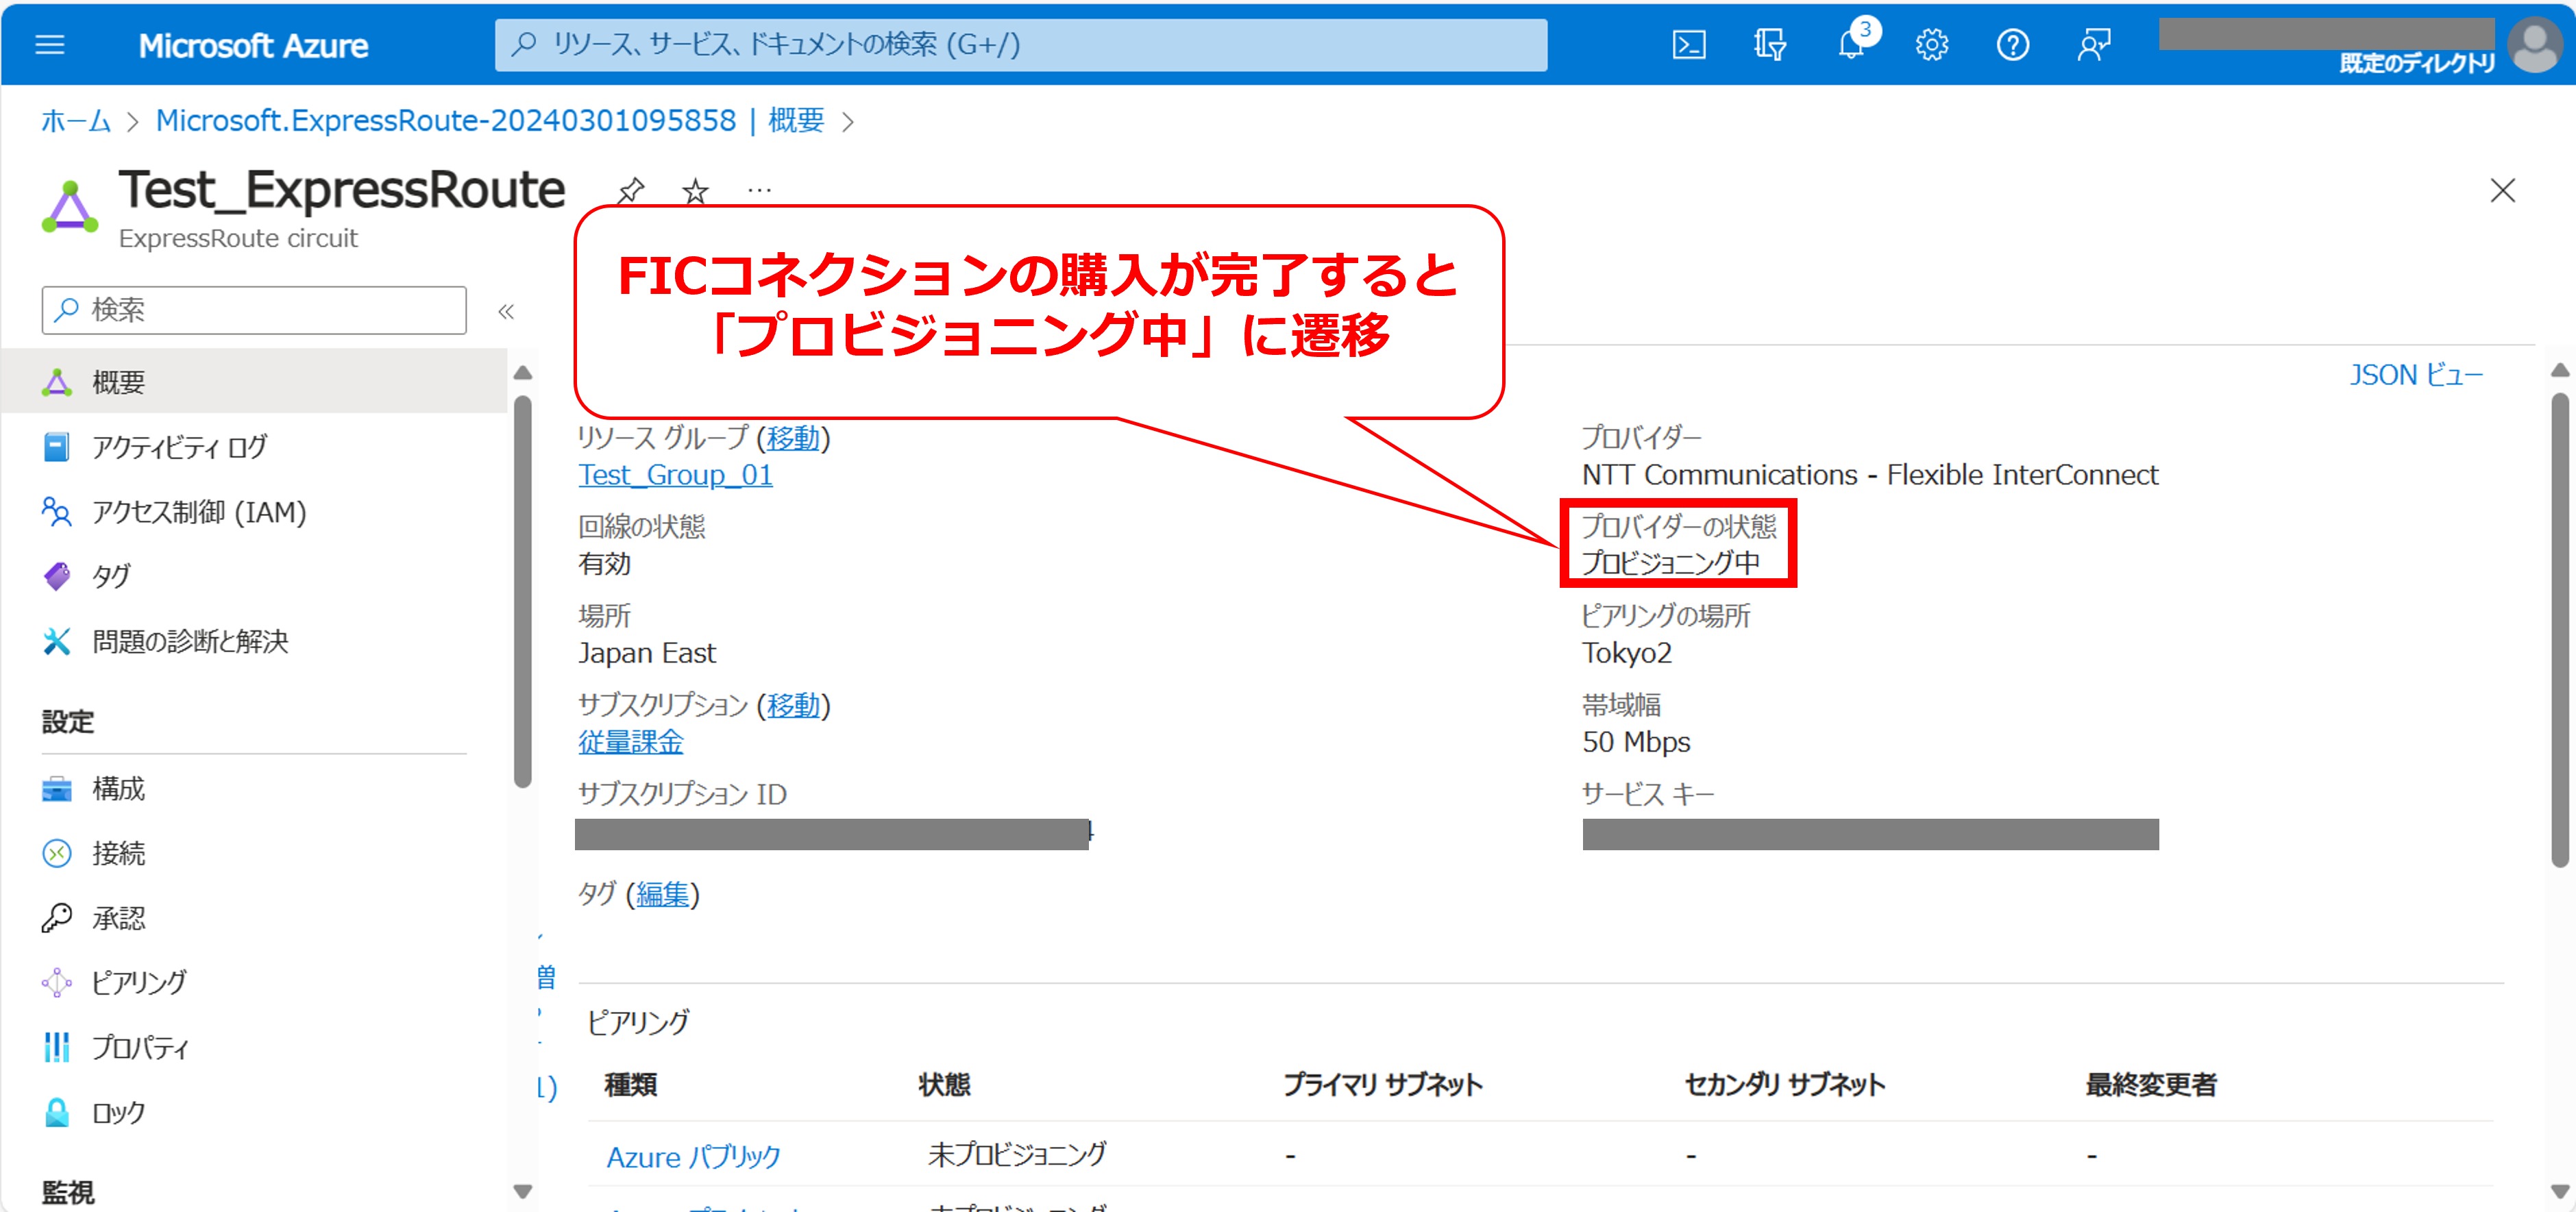Open the feedback icon in header
The height and width of the screenshot is (1212, 2576).
tap(2093, 45)
